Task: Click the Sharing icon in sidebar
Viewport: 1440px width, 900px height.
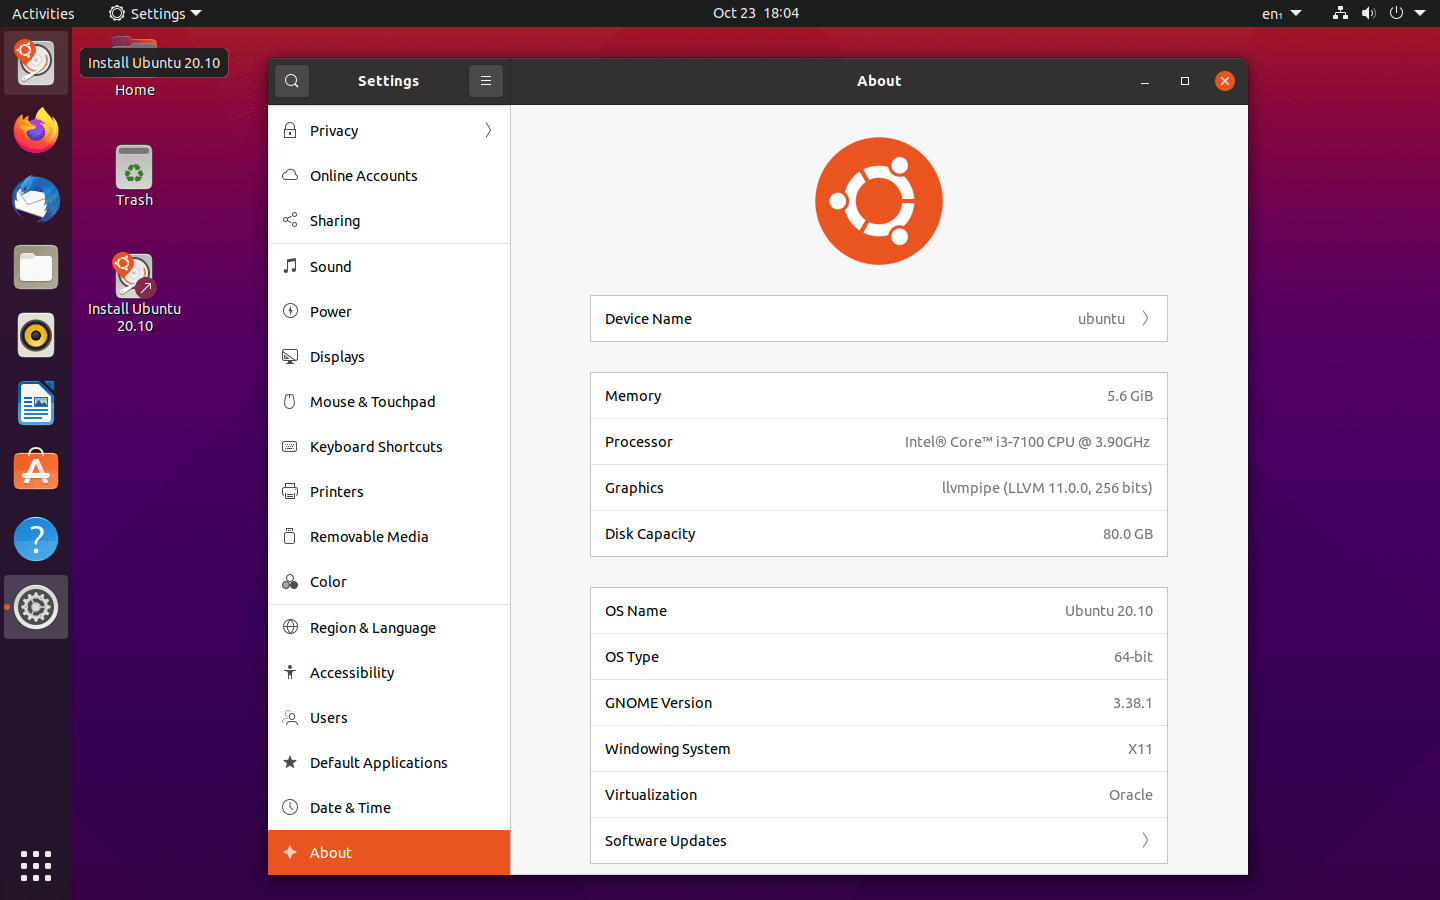Action: point(290,220)
